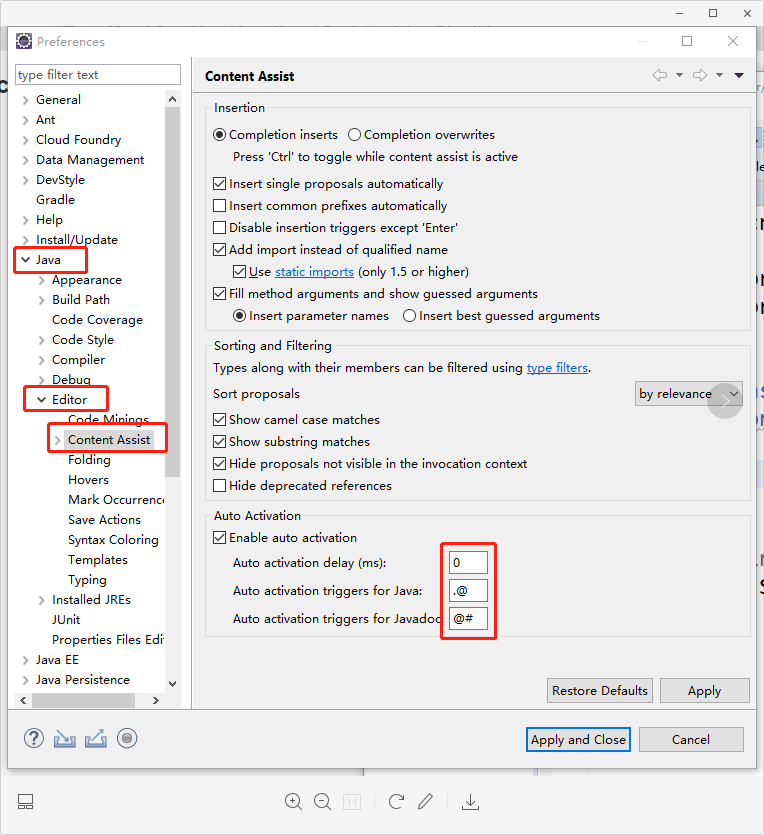
Task: Click the type filter text field
Action: 98,75
